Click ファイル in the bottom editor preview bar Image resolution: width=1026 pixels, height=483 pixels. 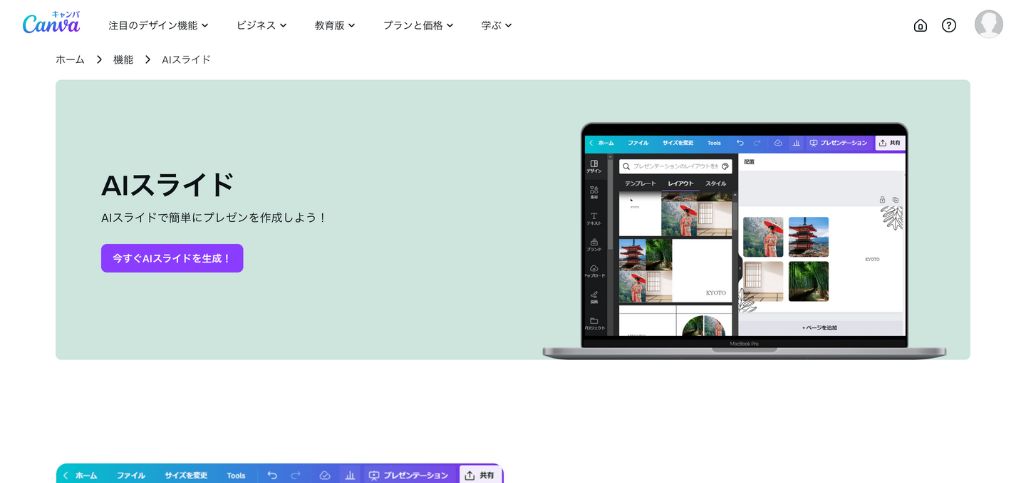(130, 476)
